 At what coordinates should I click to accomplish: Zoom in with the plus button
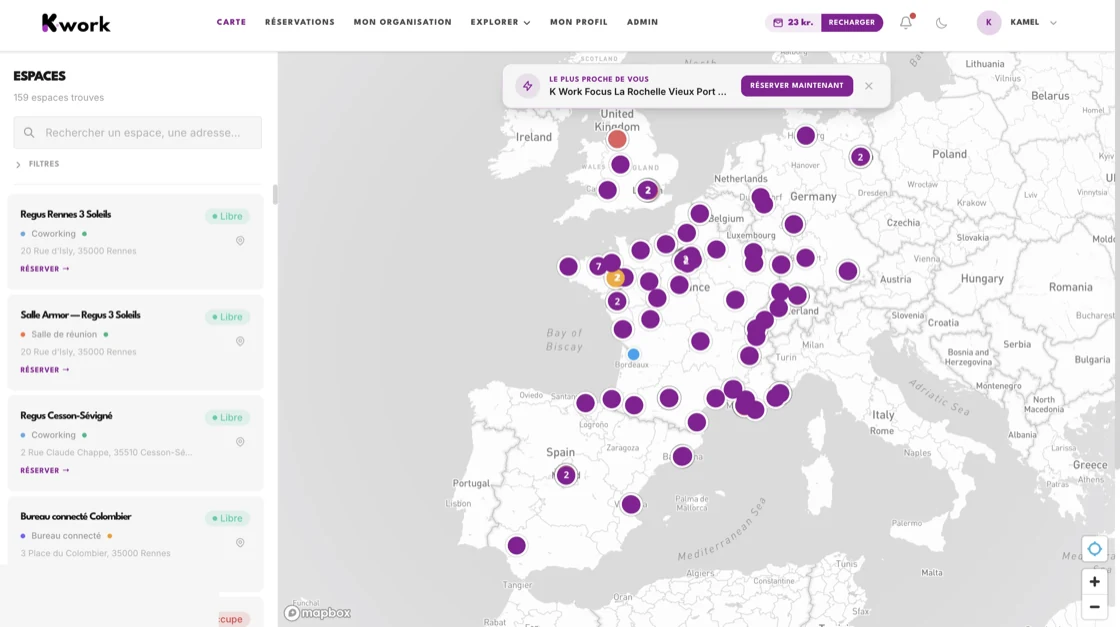point(1094,581)
